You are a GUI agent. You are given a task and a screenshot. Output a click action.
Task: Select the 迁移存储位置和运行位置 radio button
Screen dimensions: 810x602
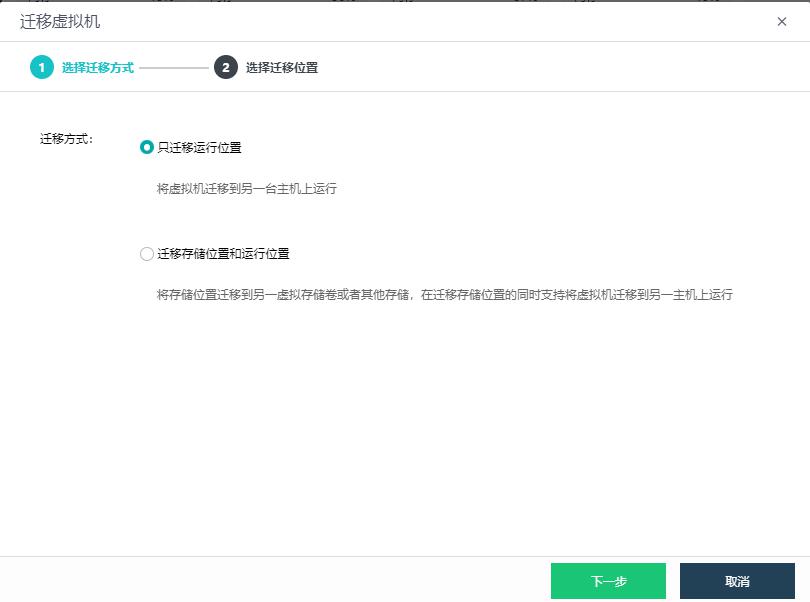147,254
